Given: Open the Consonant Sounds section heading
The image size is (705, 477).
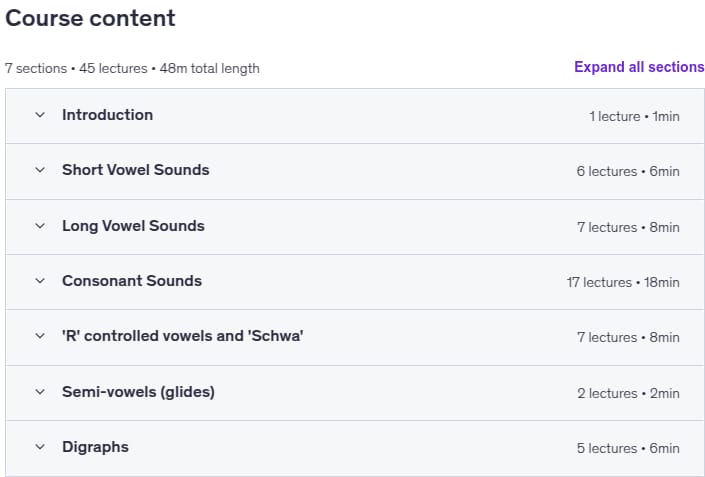Looking at the screenshot, I should coord(132,281).
